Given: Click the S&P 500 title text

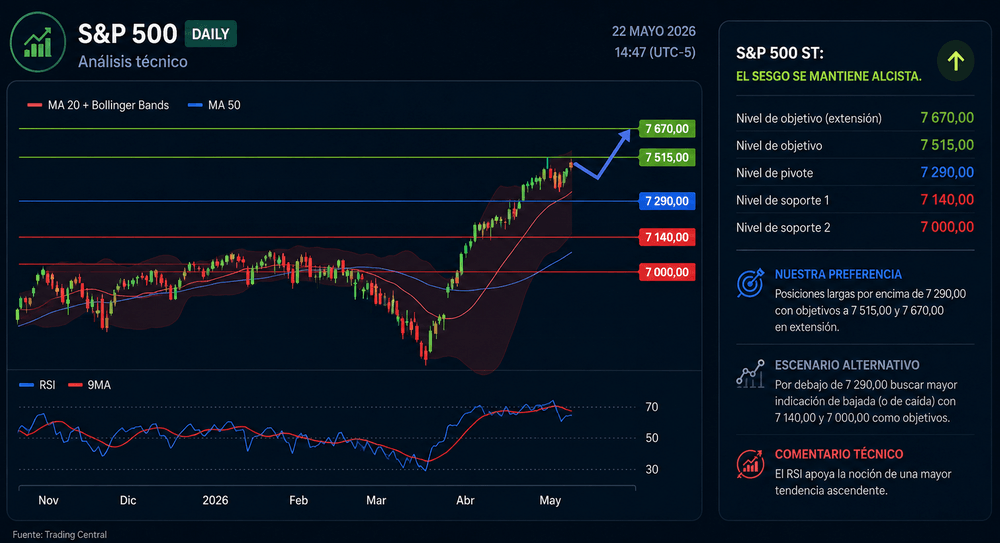Looking at the screenshot, I should [x=127, y=34].
